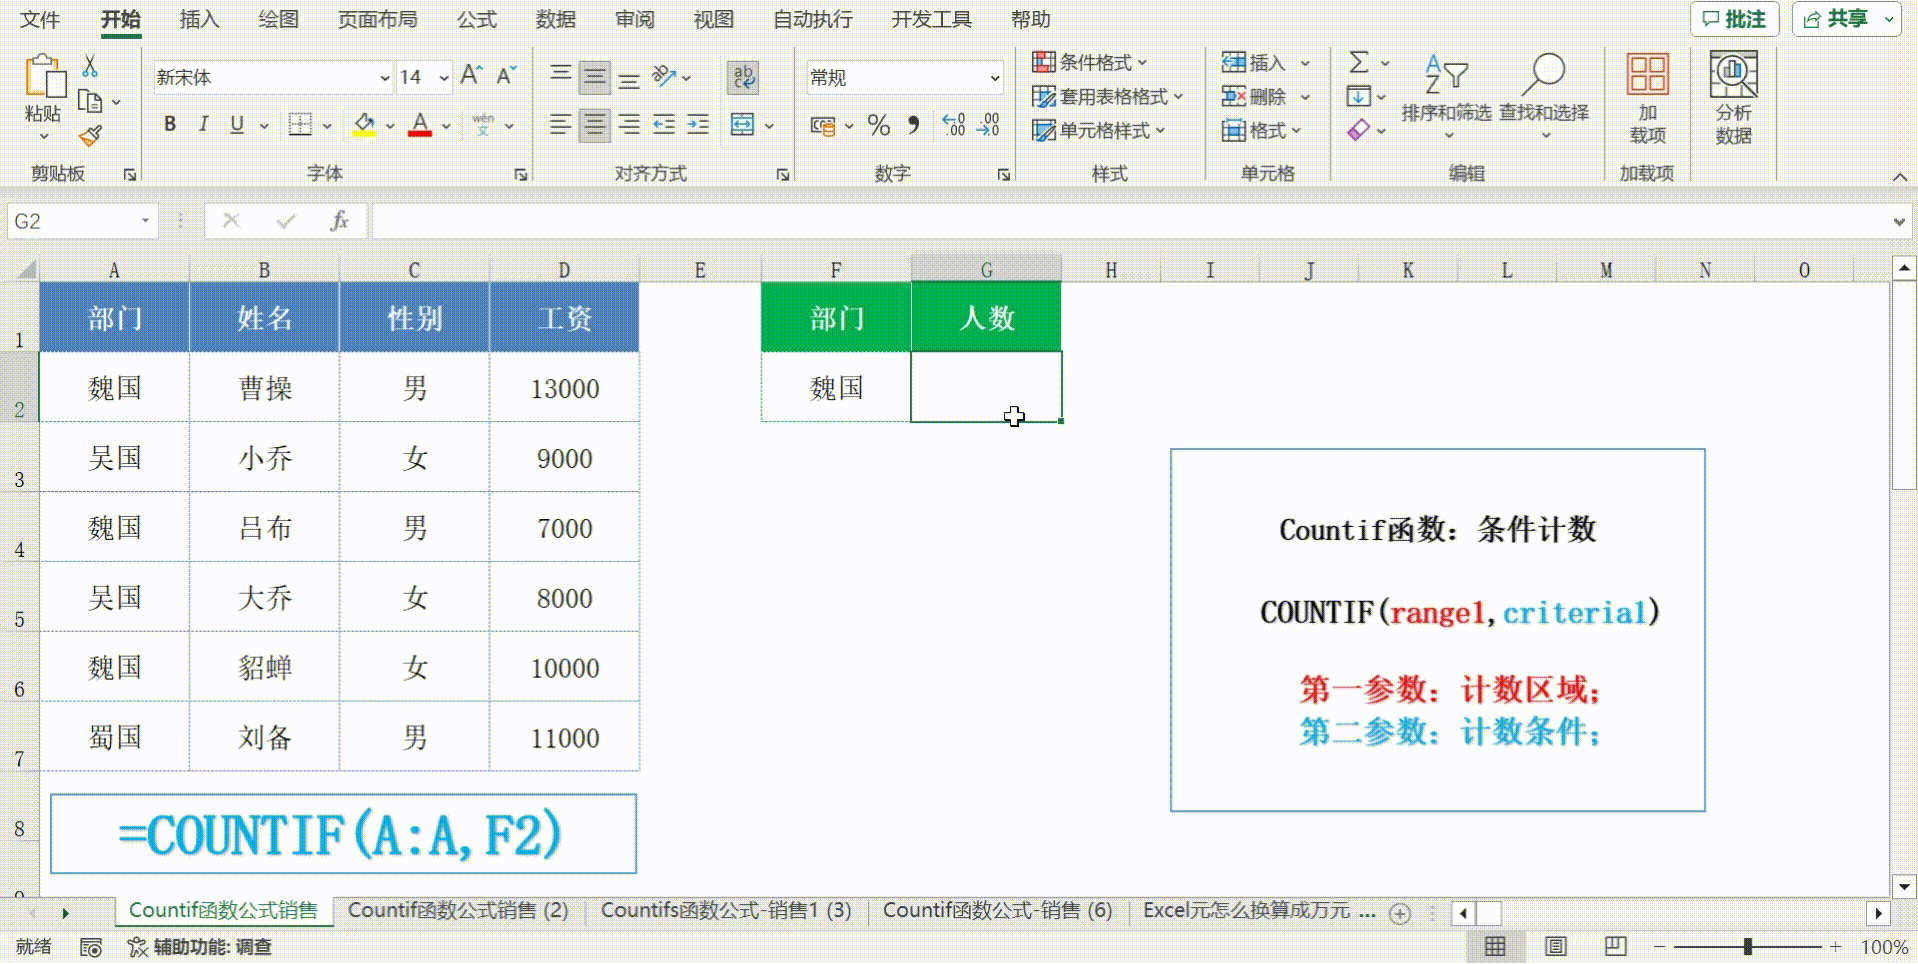Viewport: 1918px width, 964px height.
Task: Toggle top vertical alignment
Action: 560,75
